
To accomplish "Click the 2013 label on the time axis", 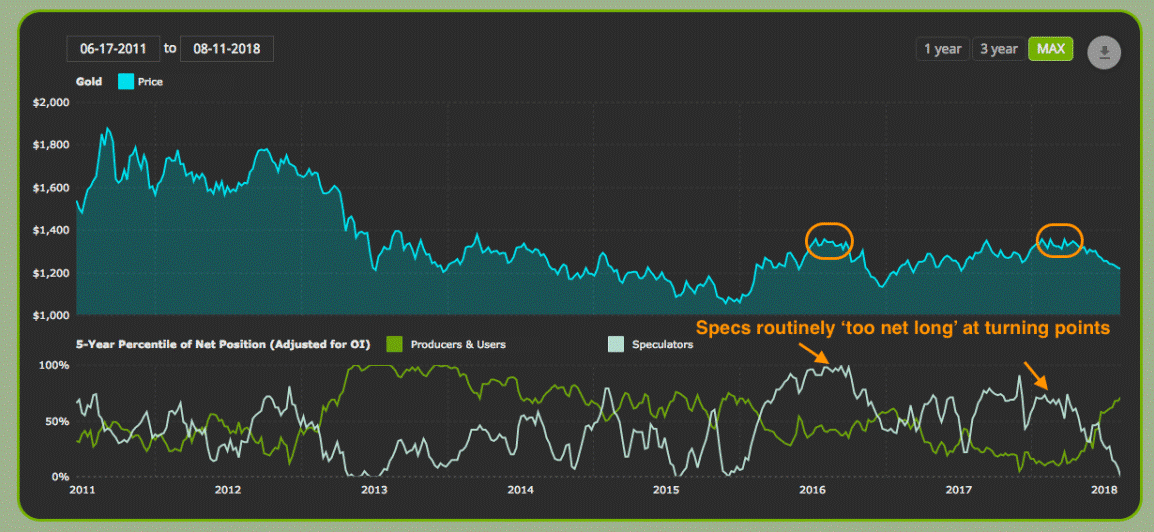I will 373,490.
